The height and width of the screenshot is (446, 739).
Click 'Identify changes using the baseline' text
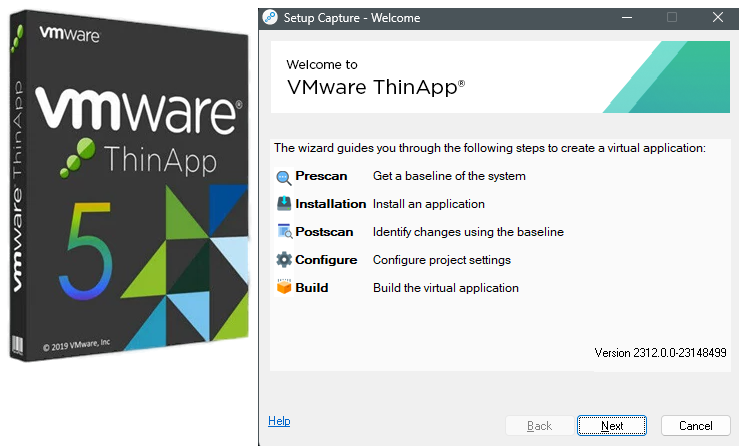coord(468,232)
